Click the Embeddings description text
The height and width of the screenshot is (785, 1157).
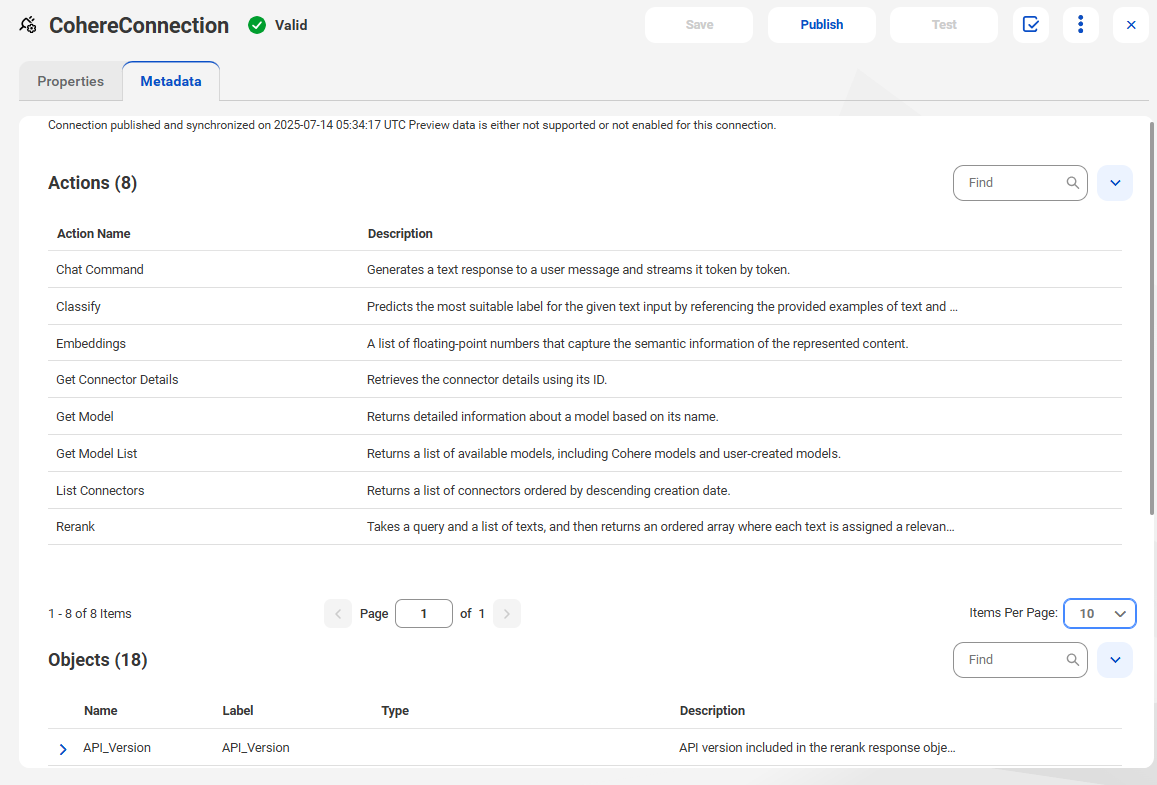638,344
